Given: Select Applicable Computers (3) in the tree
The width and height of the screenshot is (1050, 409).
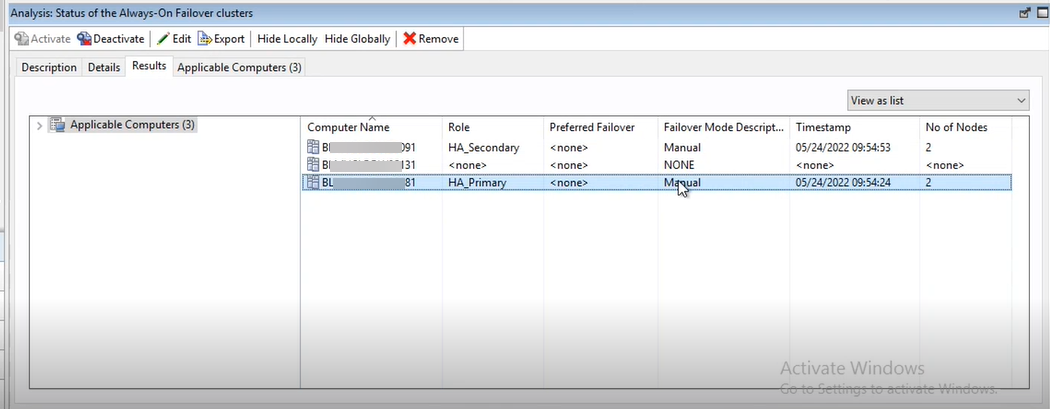Looking at the screenshot, I should pyautogui.click(x=133, y=125).
